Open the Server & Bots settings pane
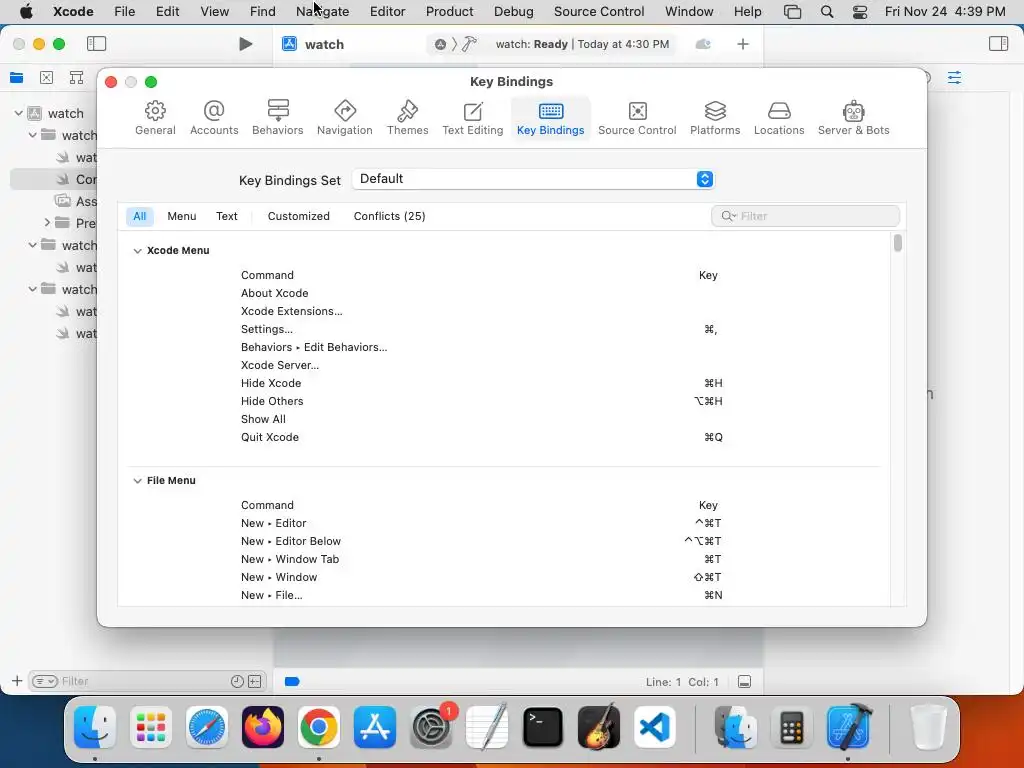 coord(854,118)
